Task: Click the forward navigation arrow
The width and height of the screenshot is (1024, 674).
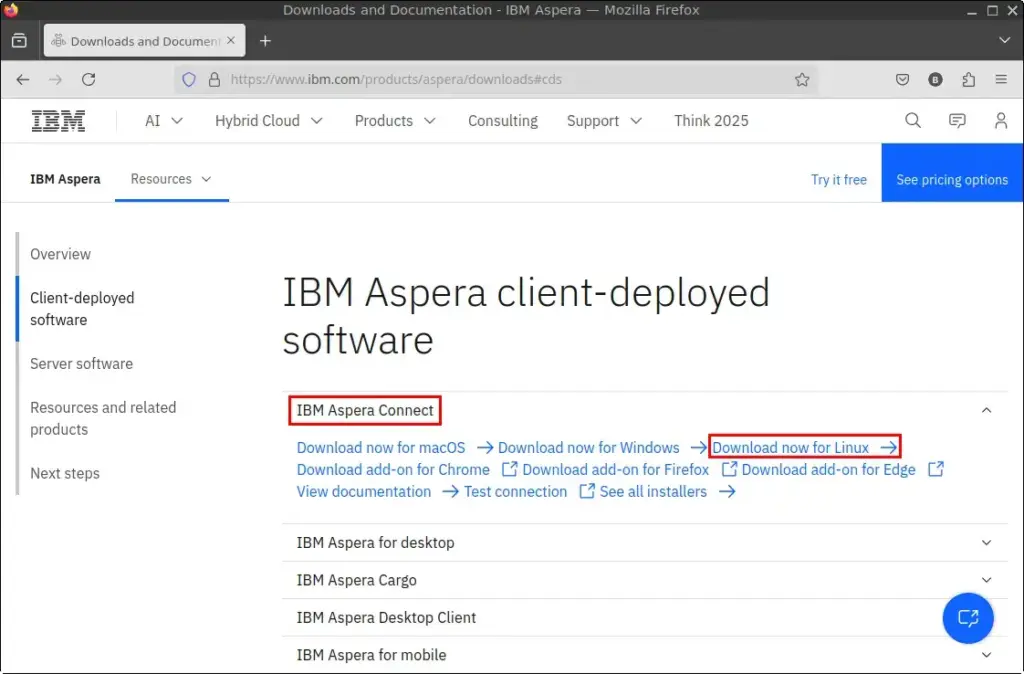Action: tap(56, 80)
